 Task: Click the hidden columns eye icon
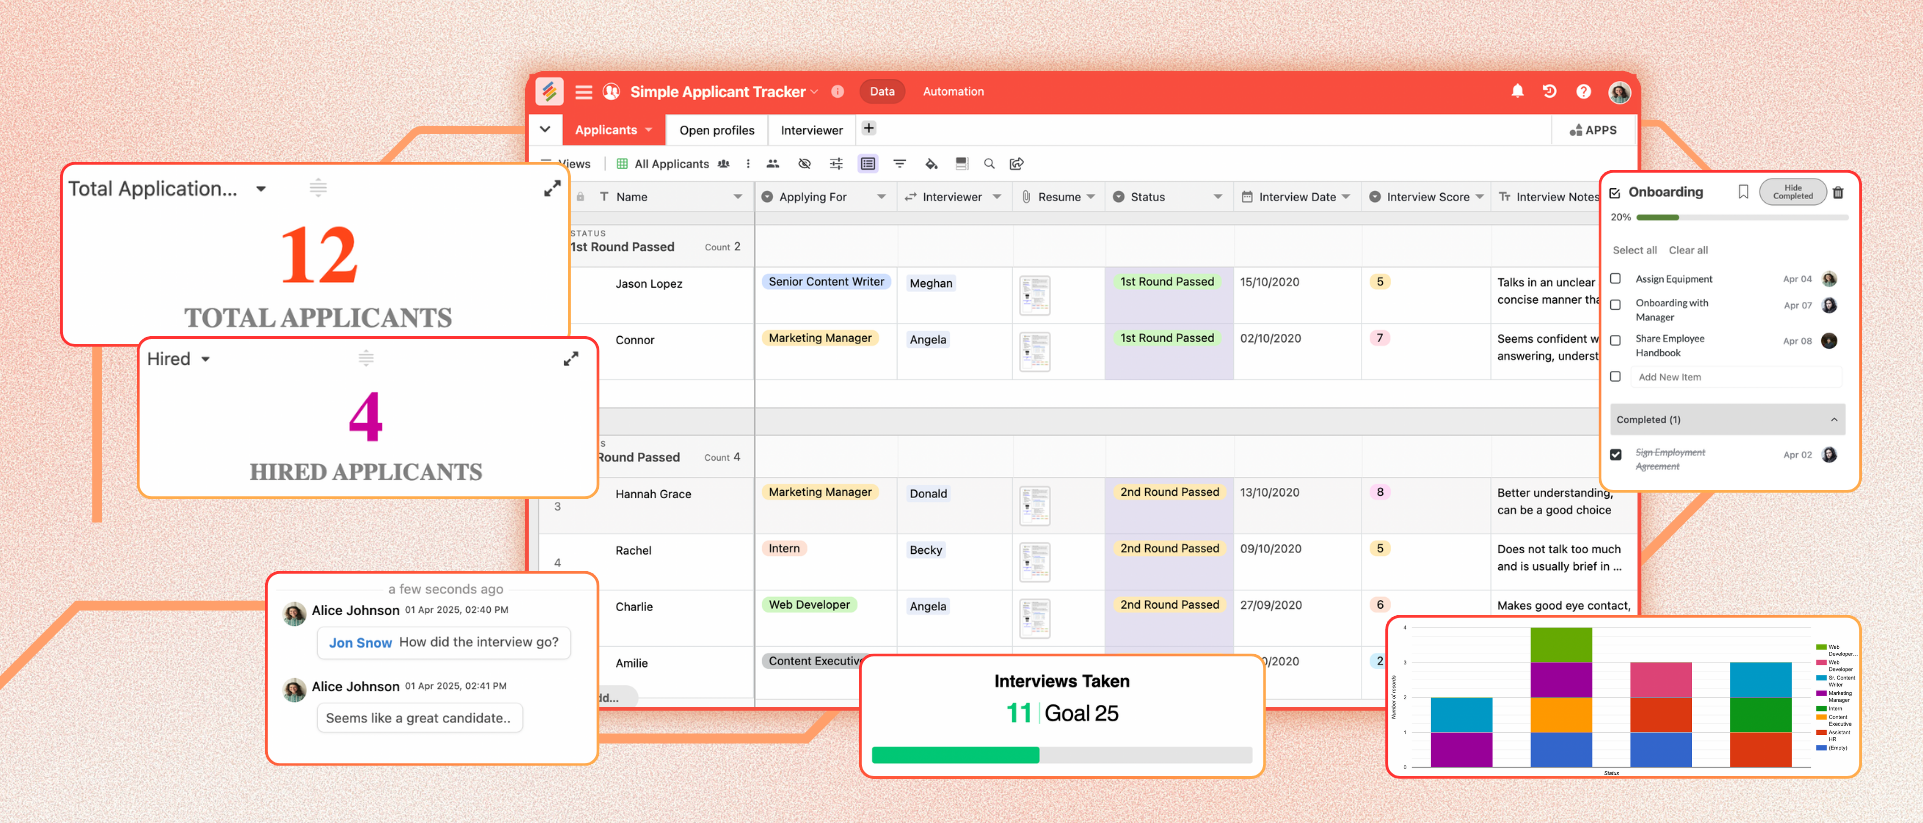[x=804, y=164]
